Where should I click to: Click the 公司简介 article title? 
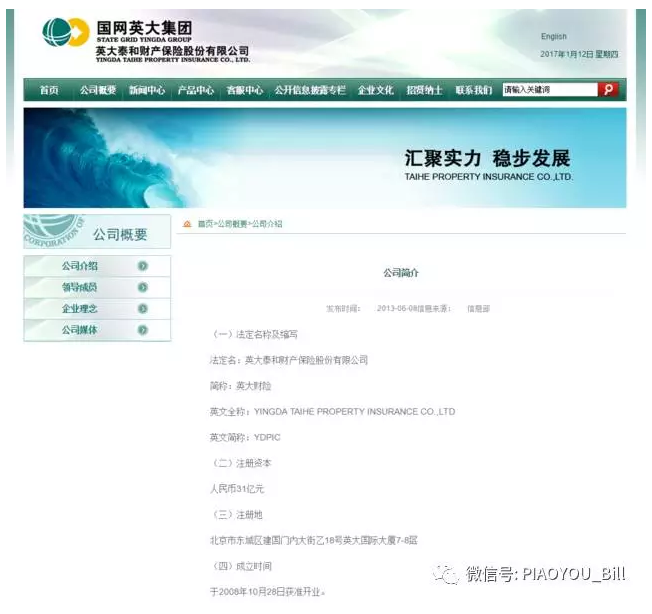[401, 273]
